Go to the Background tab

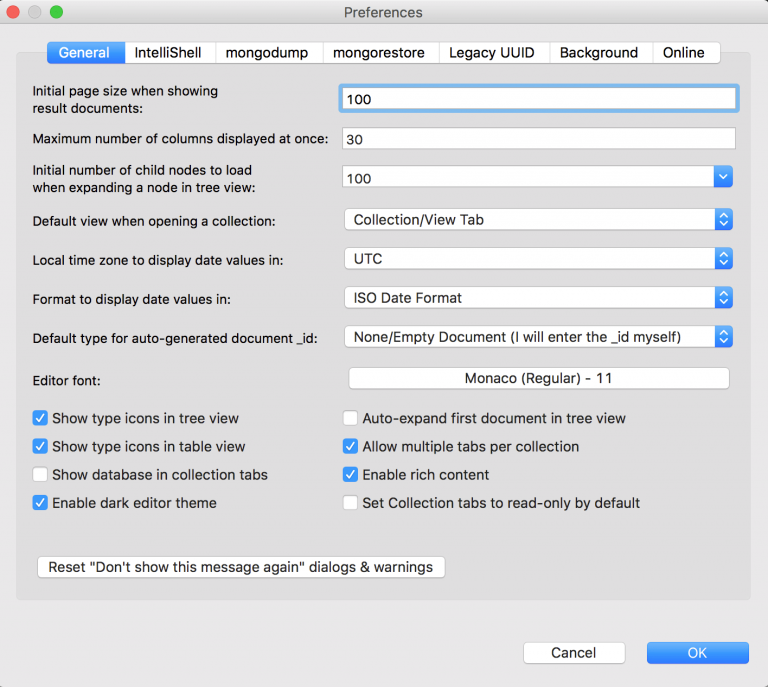pyautogui.click(x=599, y=52)
